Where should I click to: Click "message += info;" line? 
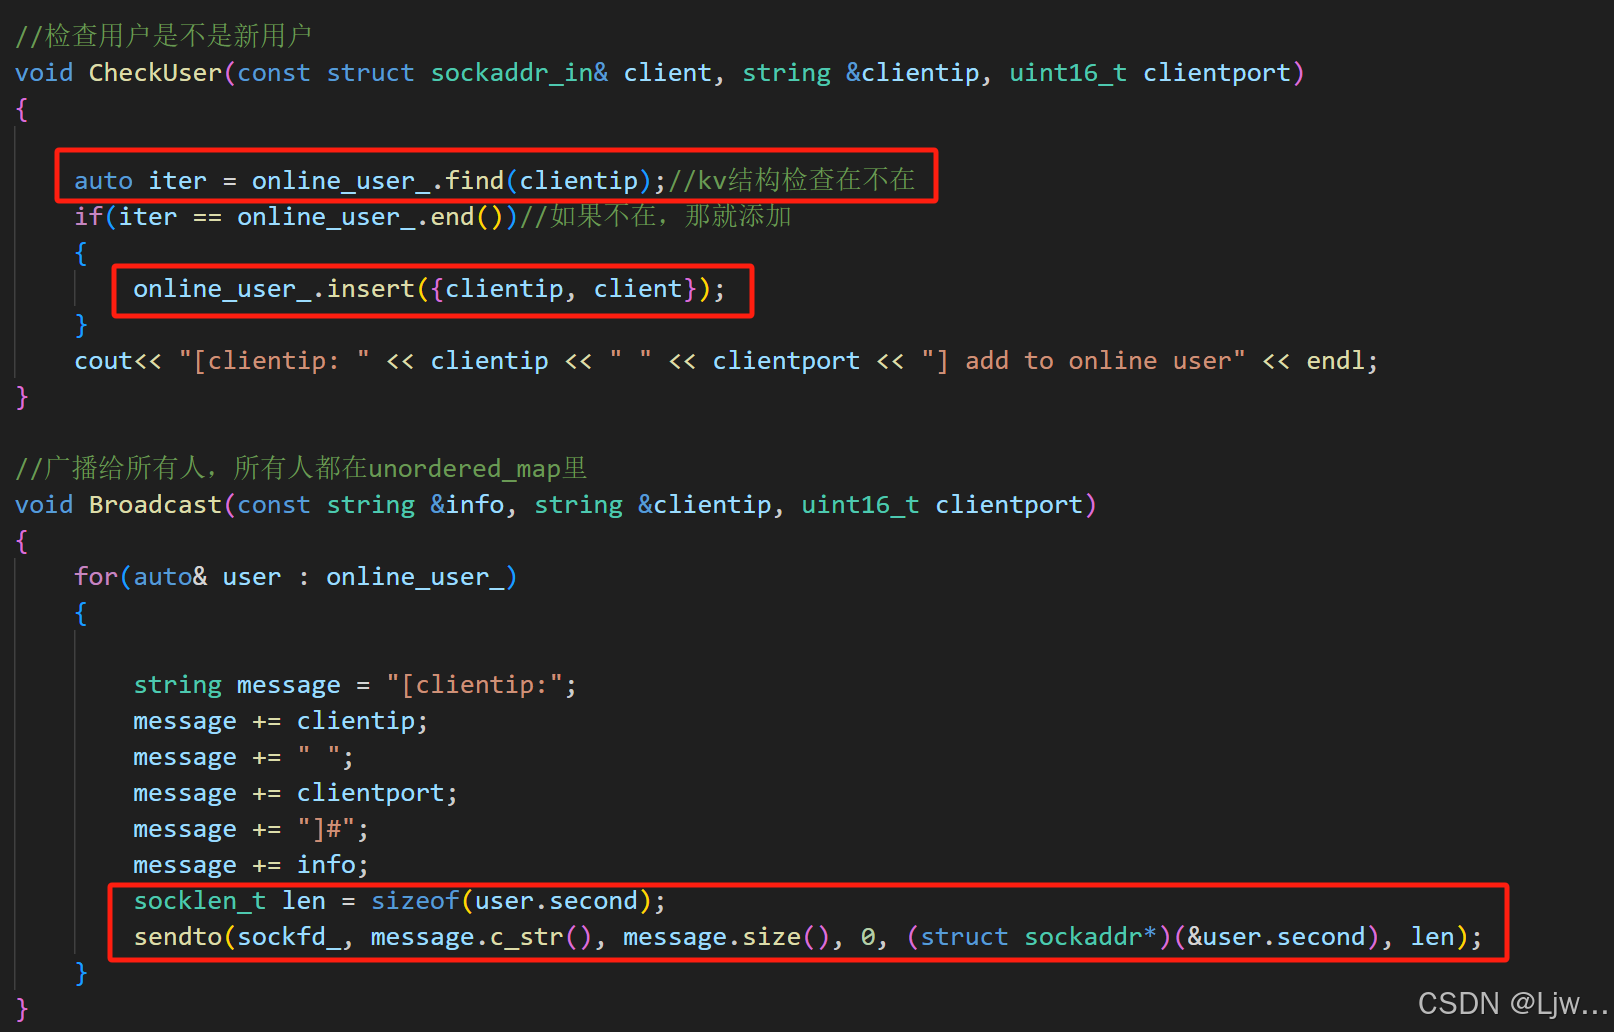(x=250, y=865)
